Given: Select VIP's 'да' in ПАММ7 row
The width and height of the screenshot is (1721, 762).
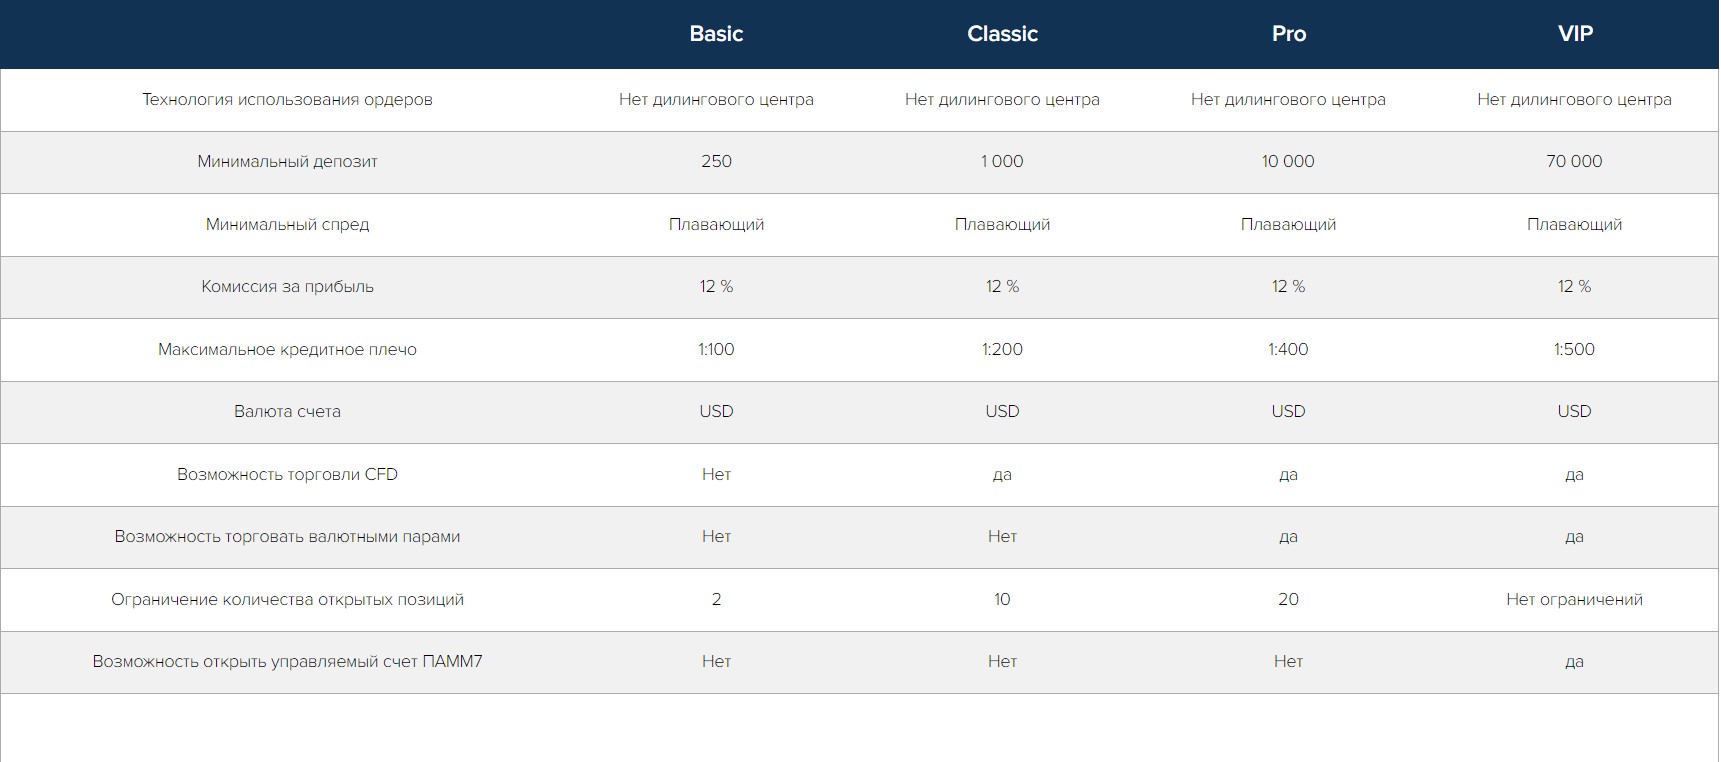Looking at the screenshot, I should (x=1574, y=661).
